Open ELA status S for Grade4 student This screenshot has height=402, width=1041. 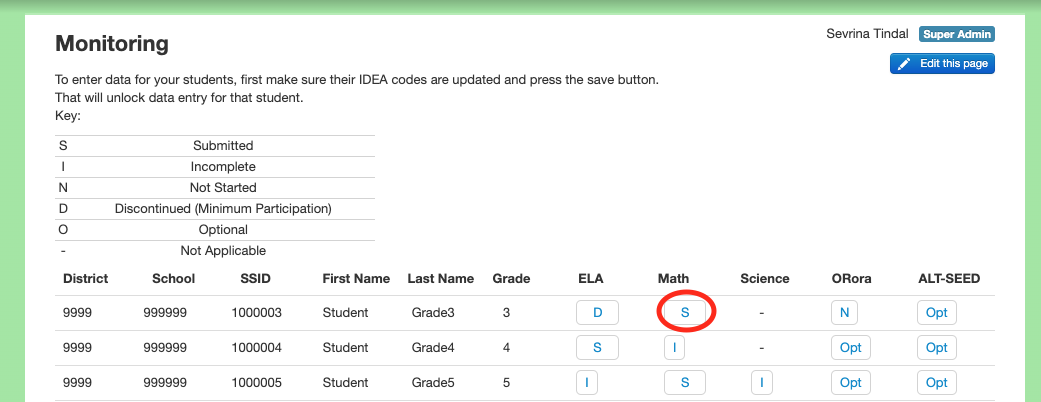tap(597, 348)
